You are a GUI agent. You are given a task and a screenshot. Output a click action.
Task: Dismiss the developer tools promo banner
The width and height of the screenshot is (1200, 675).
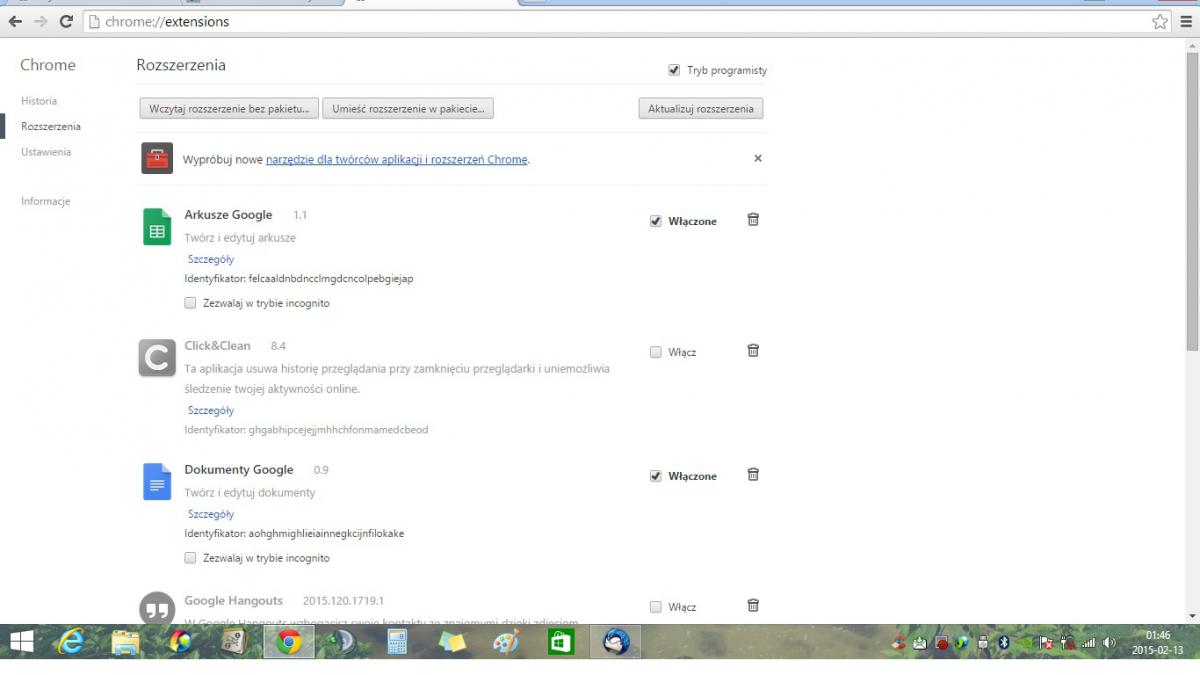pos(758,158)
